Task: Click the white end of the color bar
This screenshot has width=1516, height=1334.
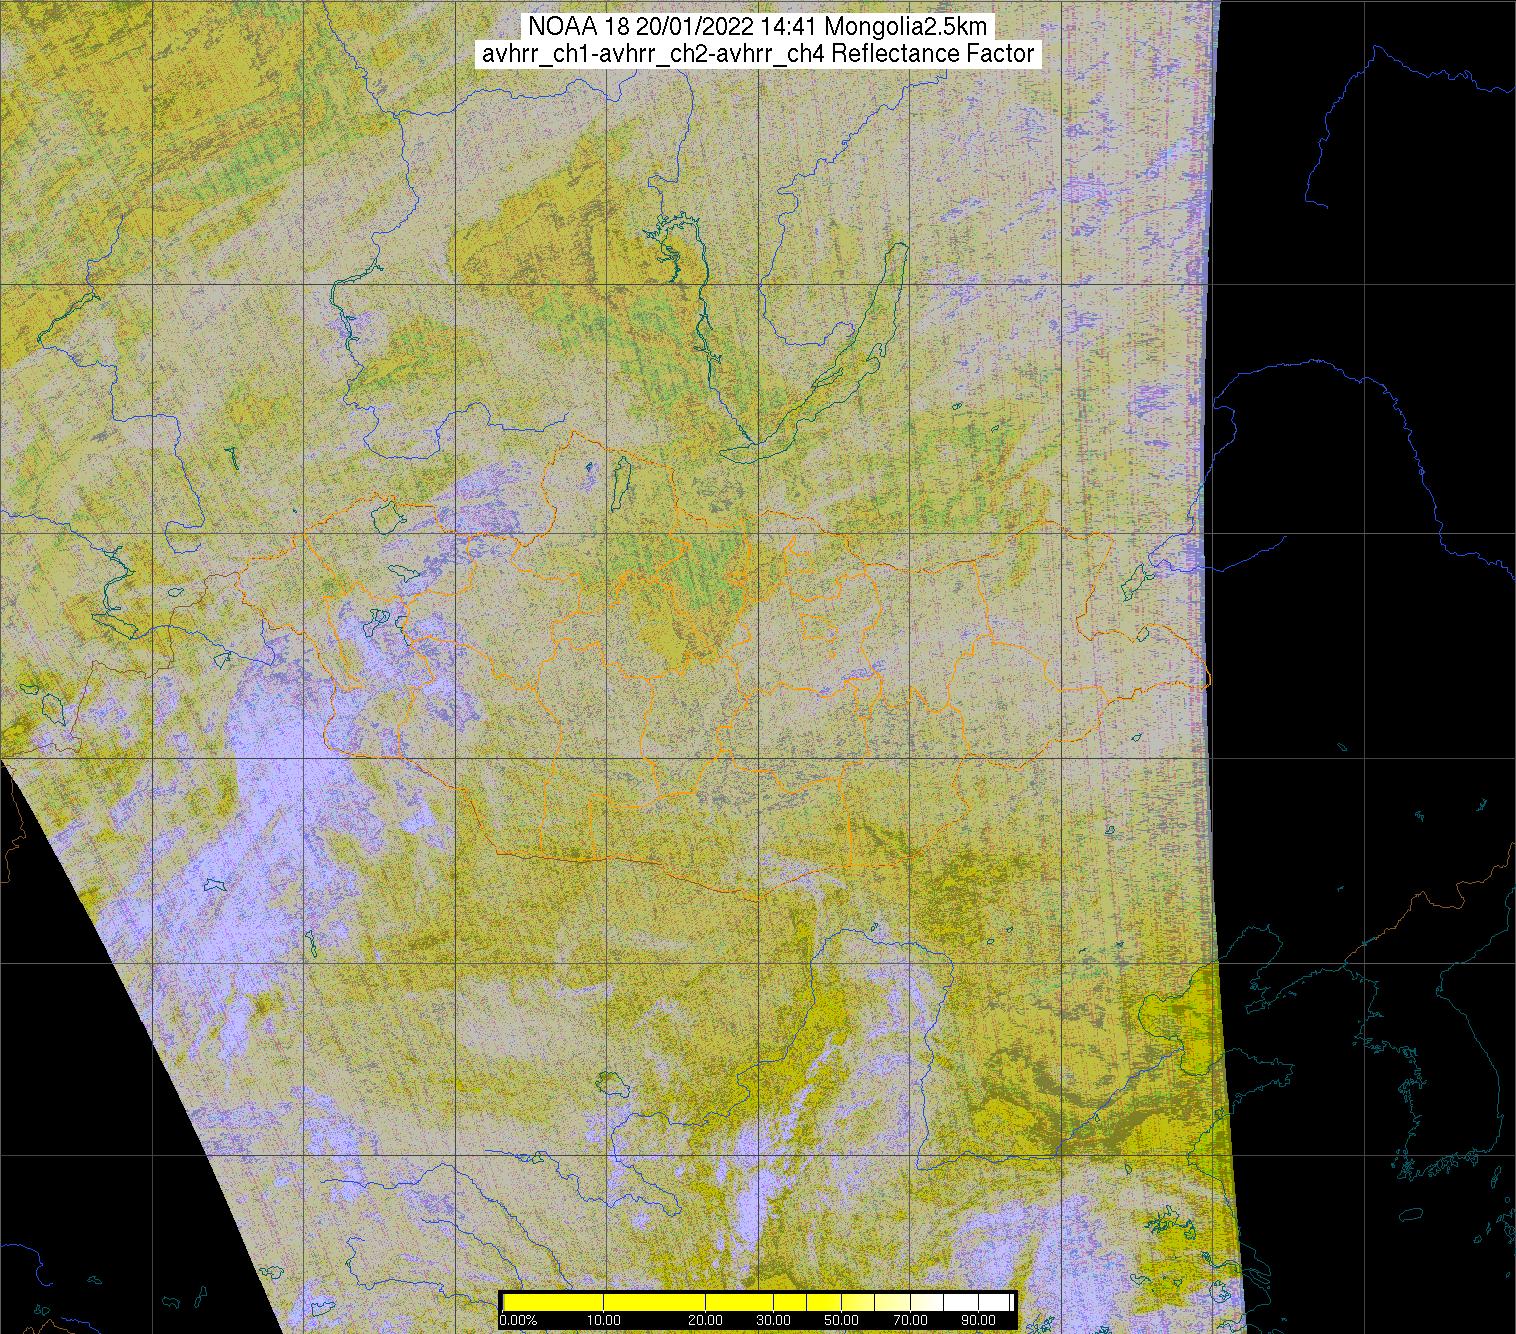Action: coord(1000,1302)
